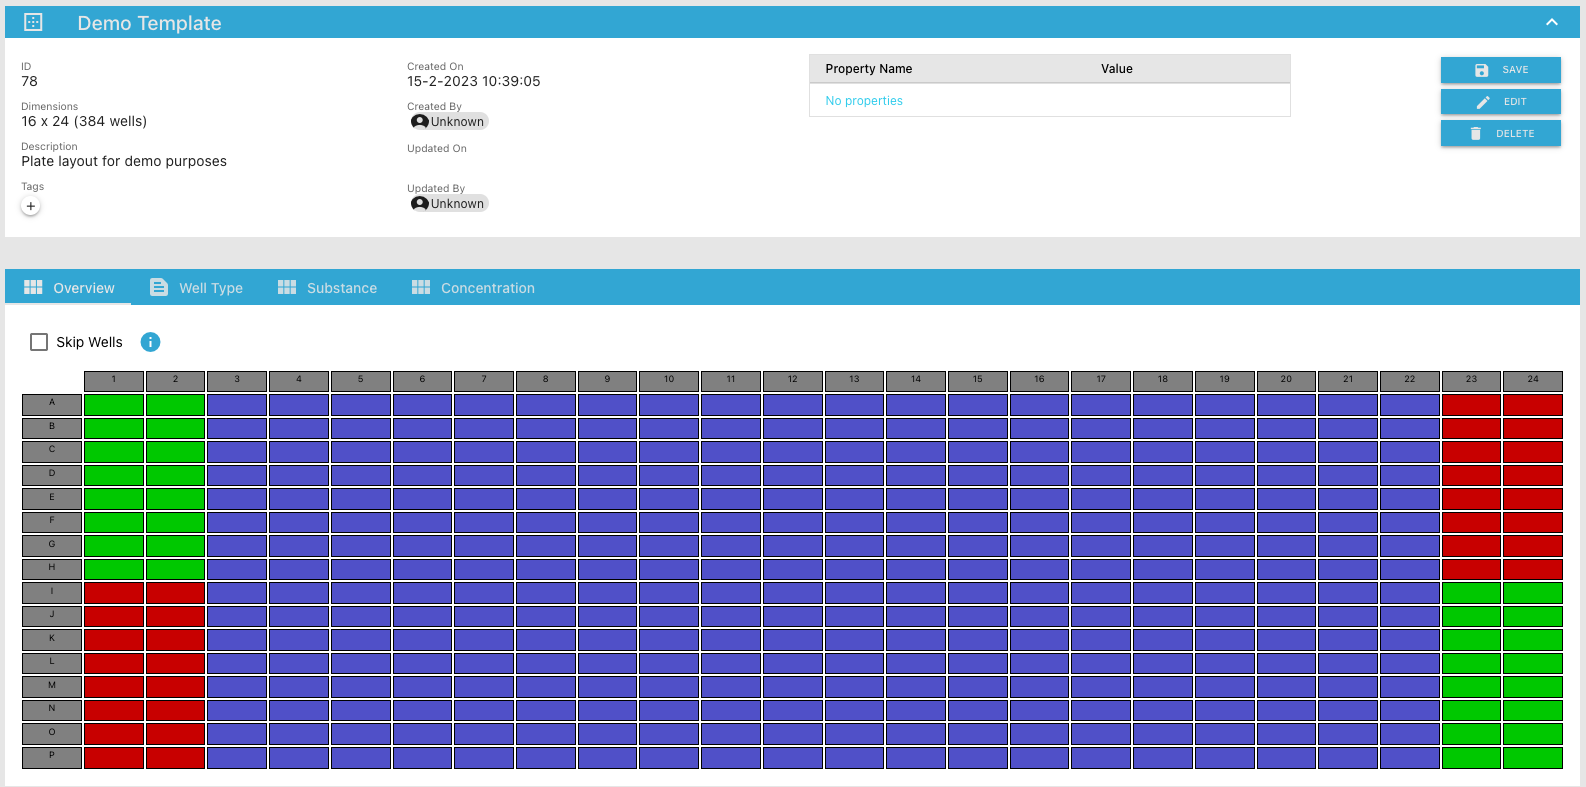The height and width of the screenshot is (787, 1586).
Task: Click the pencil edit icon
Action: [1482, 102]
